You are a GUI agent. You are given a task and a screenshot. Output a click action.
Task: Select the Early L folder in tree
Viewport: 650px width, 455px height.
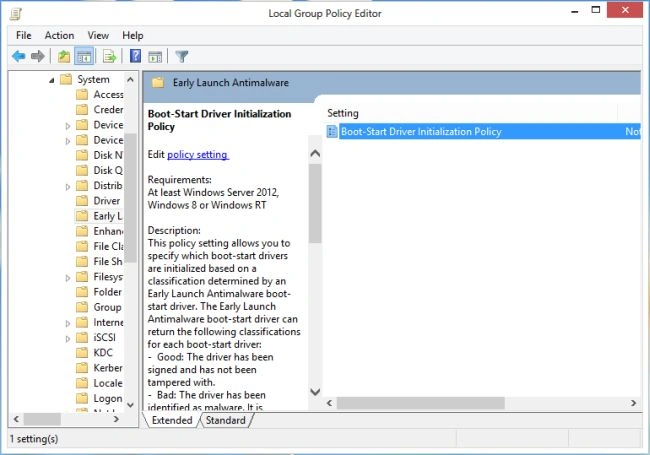pyautogui.click(x=108, y=216)
